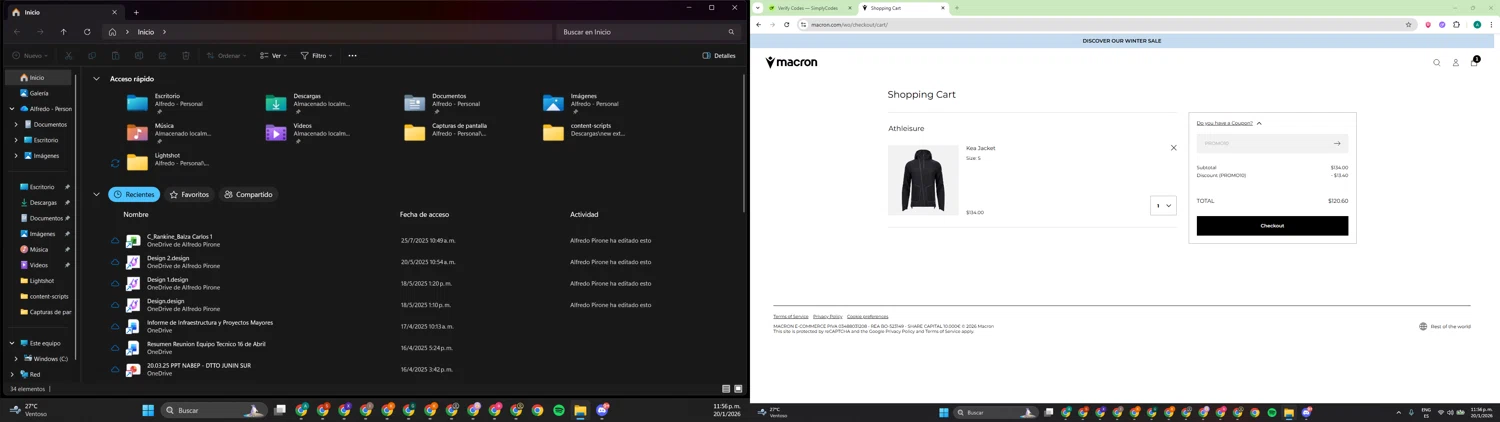Select Galería in the navigation pane
1500x422 pixels.
[x=39, y=93]
